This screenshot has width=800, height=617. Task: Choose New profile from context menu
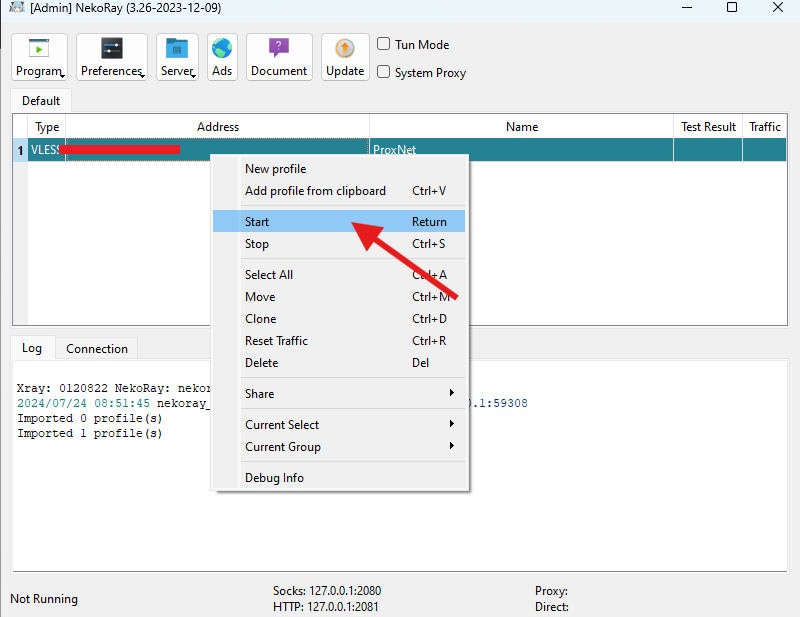[x=339, y=169]
